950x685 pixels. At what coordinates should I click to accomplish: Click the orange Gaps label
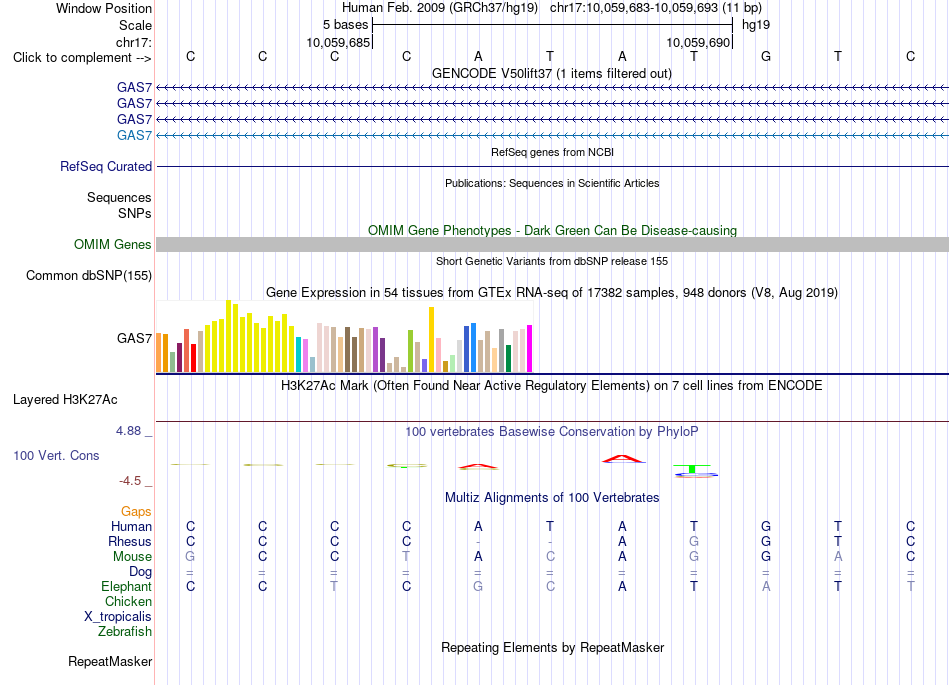[x=136, y=512]
